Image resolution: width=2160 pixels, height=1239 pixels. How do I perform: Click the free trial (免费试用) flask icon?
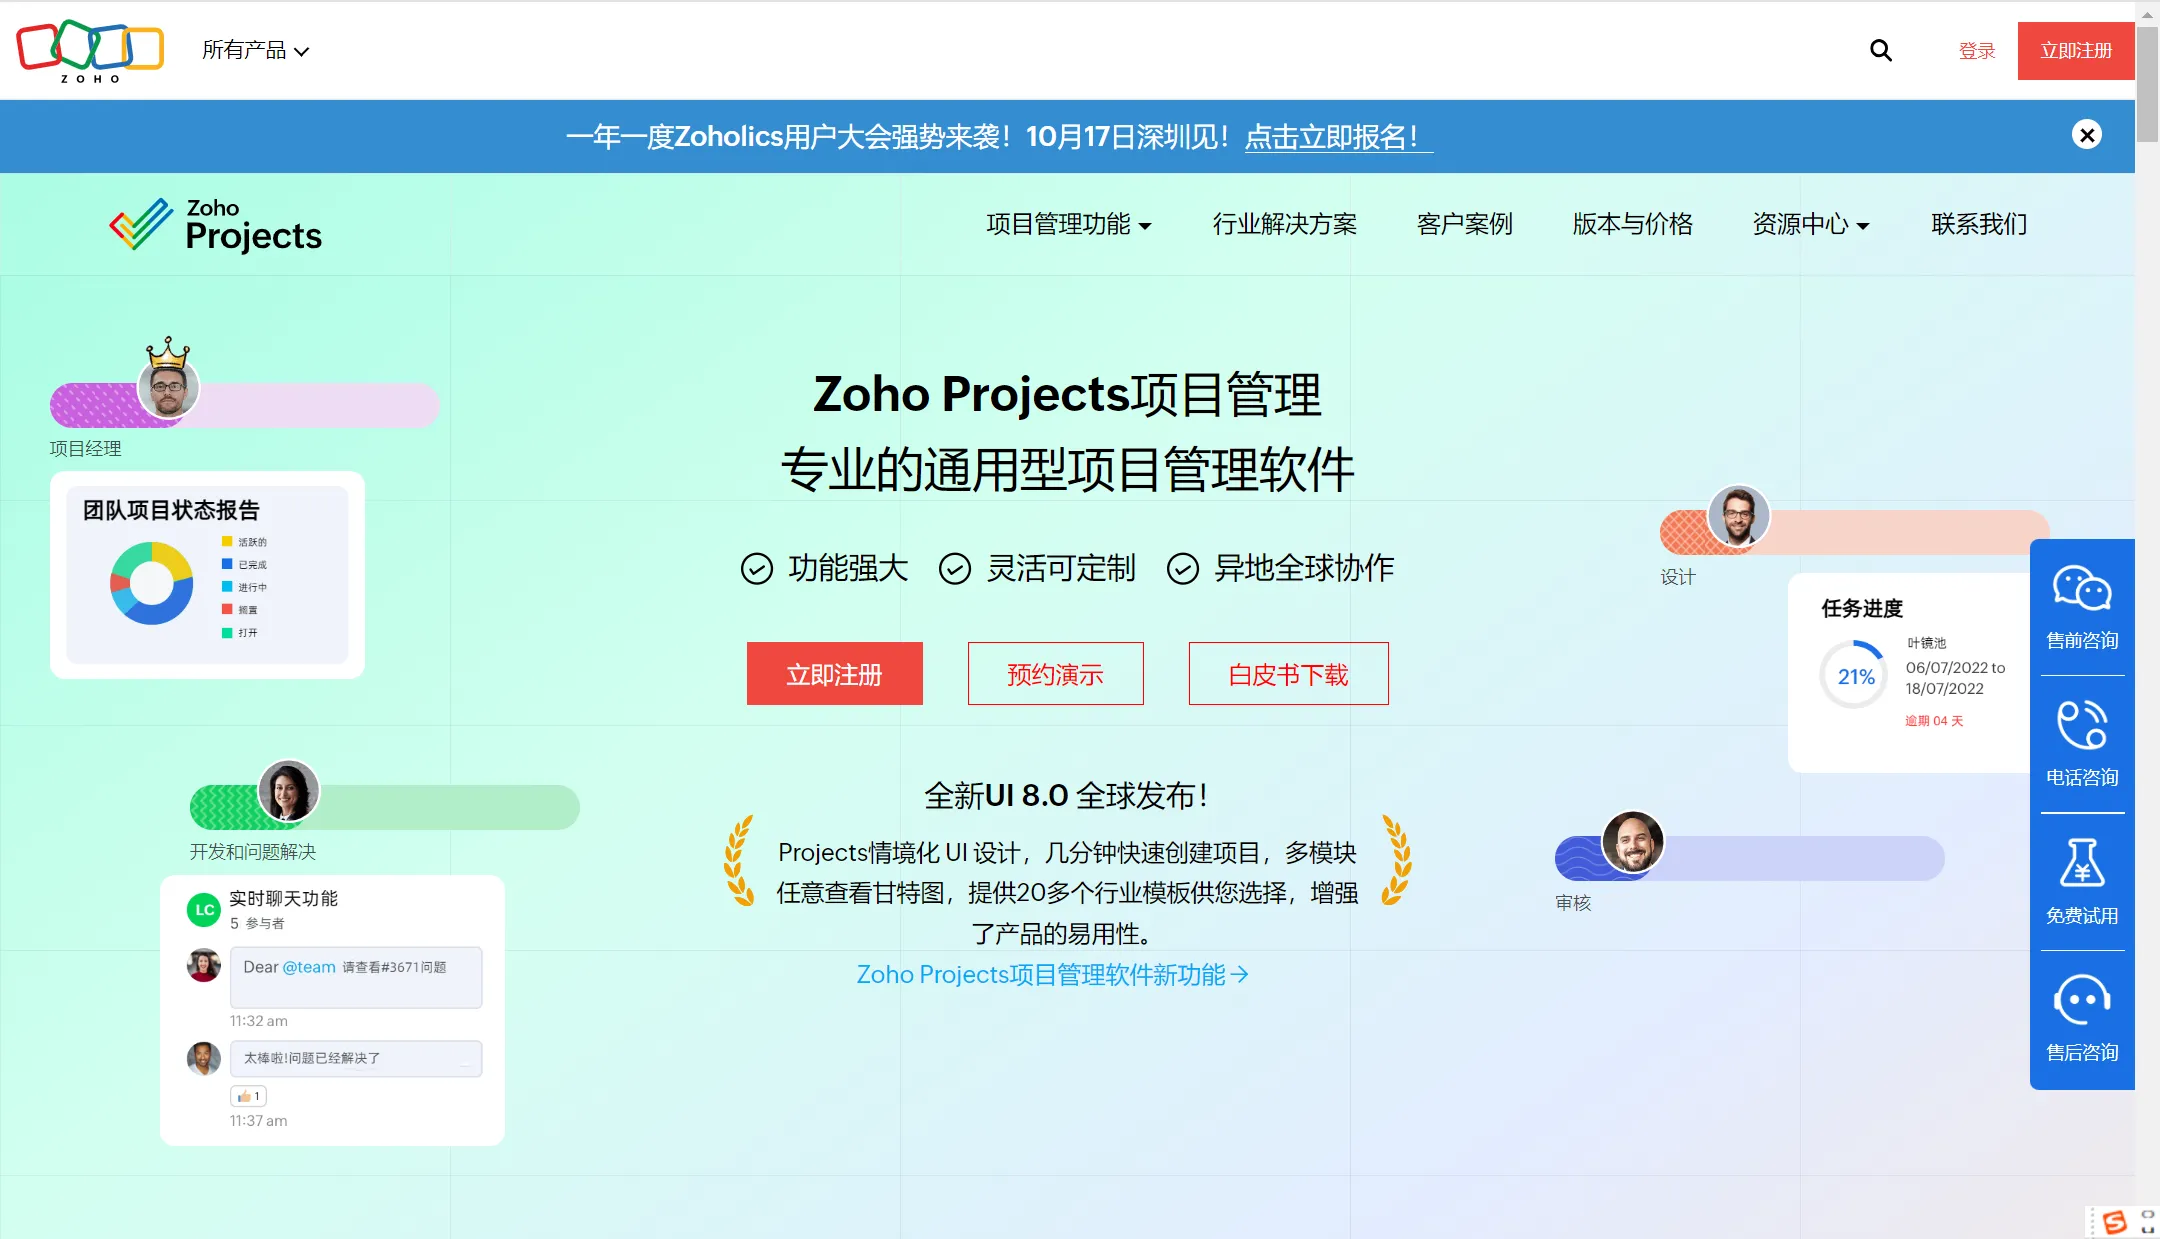click(2082, 862)
